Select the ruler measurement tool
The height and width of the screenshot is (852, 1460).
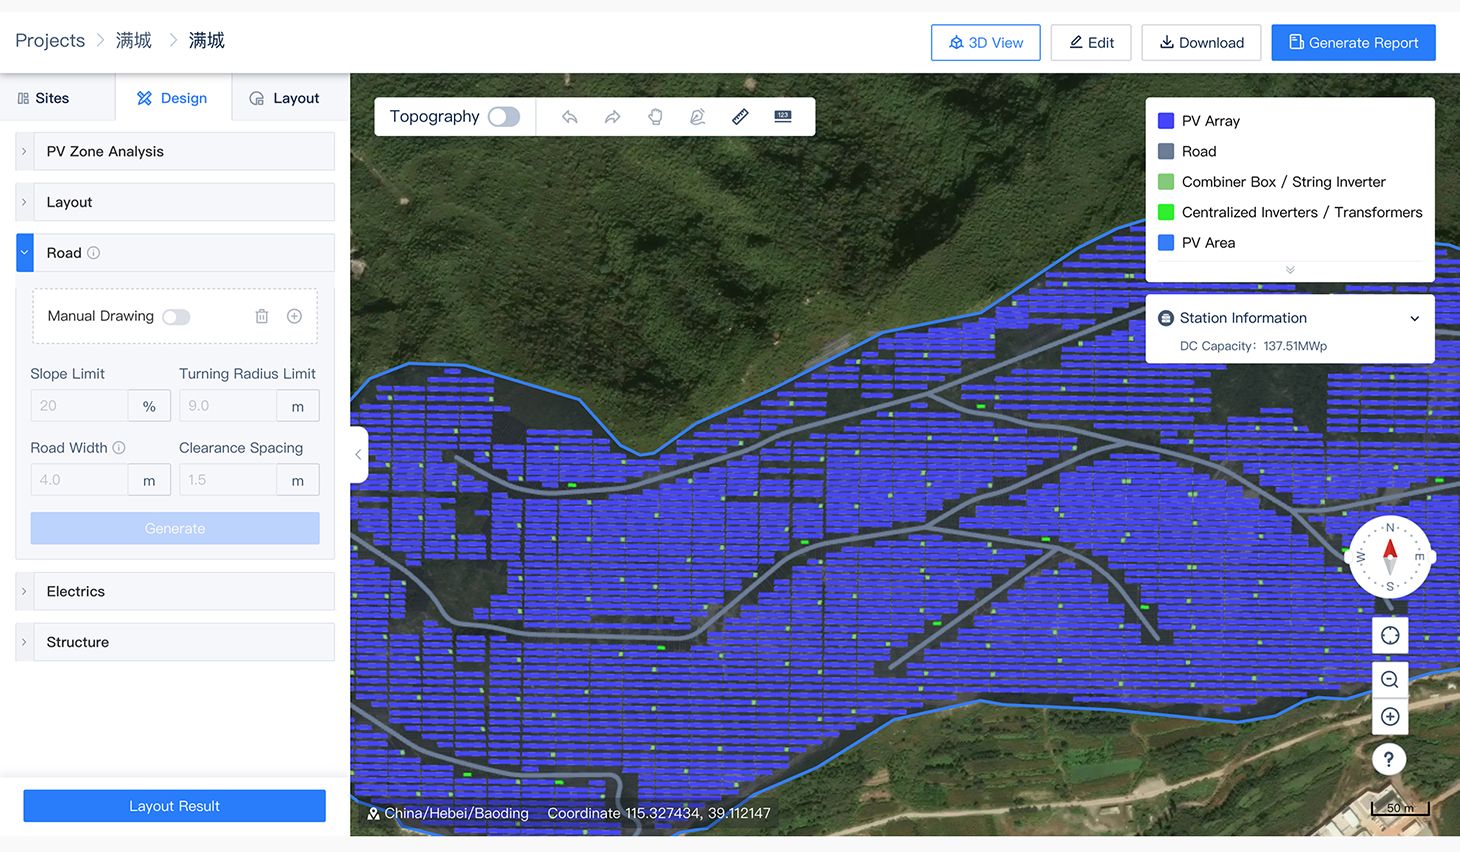740,117
